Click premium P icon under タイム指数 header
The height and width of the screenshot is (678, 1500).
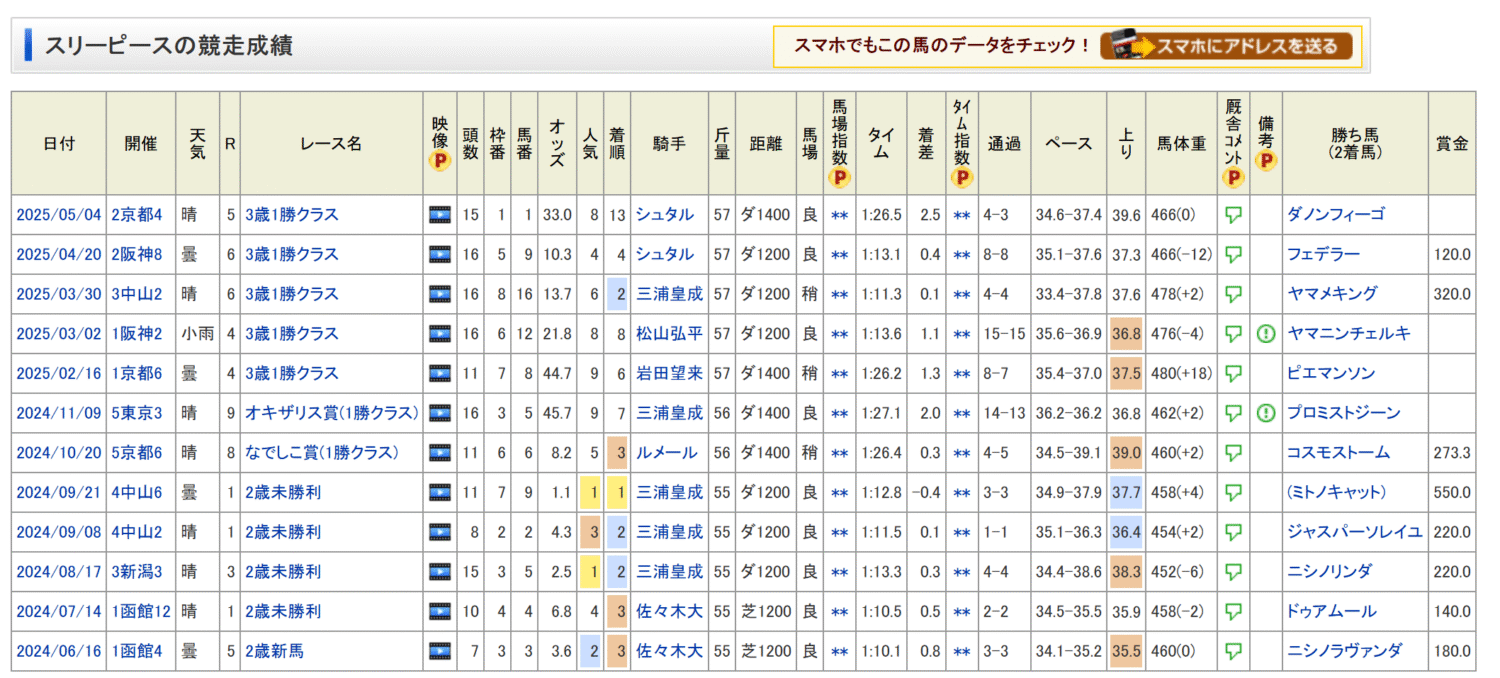(962, 178)
